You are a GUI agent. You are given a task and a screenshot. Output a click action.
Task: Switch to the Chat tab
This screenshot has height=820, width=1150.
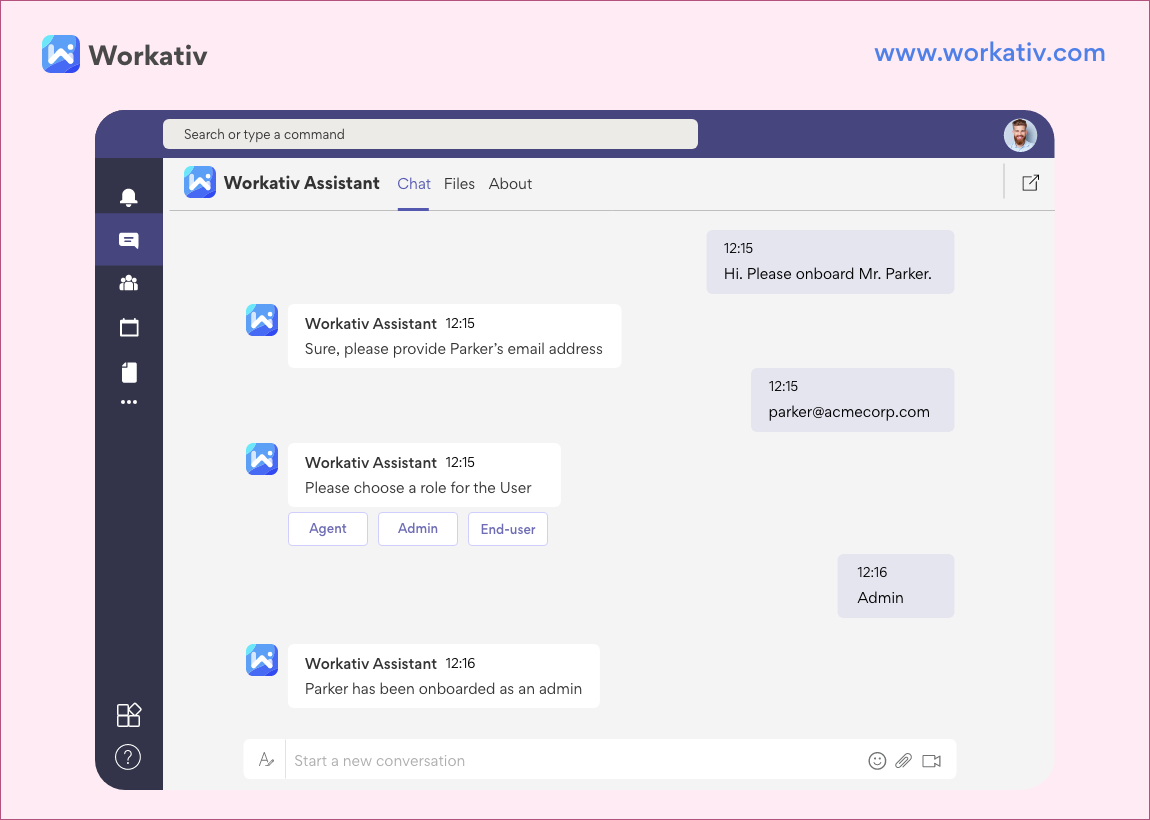(x=414, y=184)
